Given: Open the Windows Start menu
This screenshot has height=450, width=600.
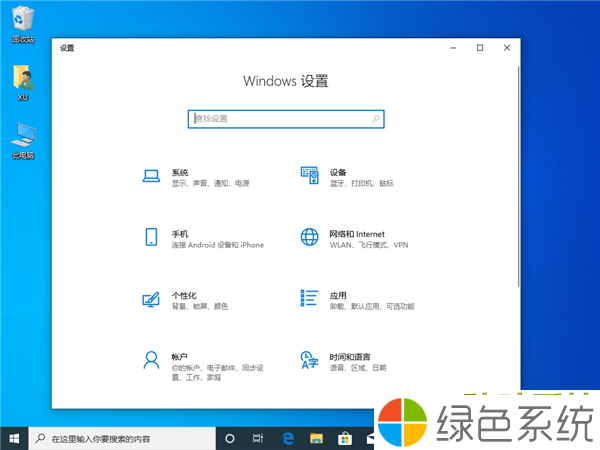Looking at the screenshot, I should pyautogui.click(x=14, y=439).
